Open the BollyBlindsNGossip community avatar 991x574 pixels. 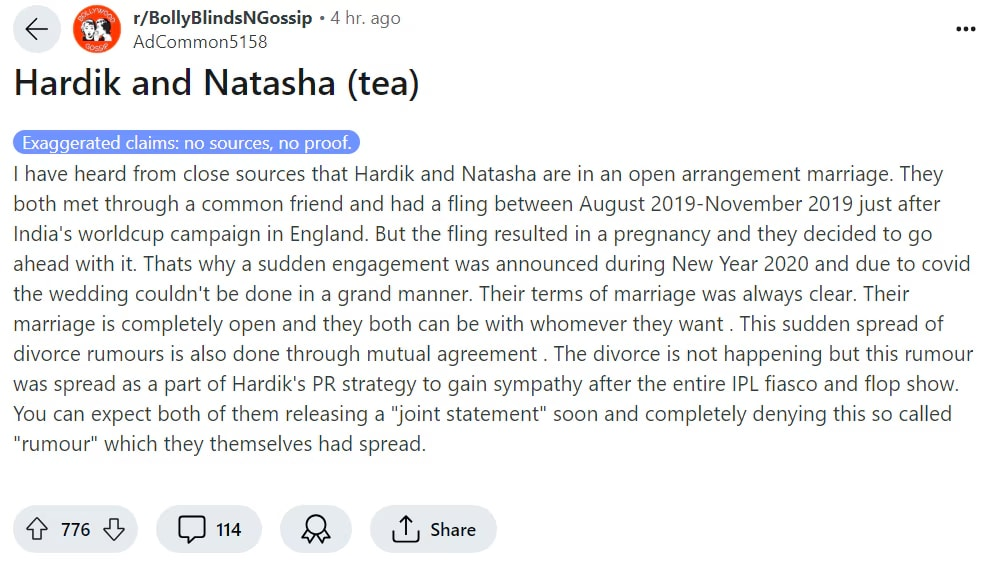[x=97, y=30]
